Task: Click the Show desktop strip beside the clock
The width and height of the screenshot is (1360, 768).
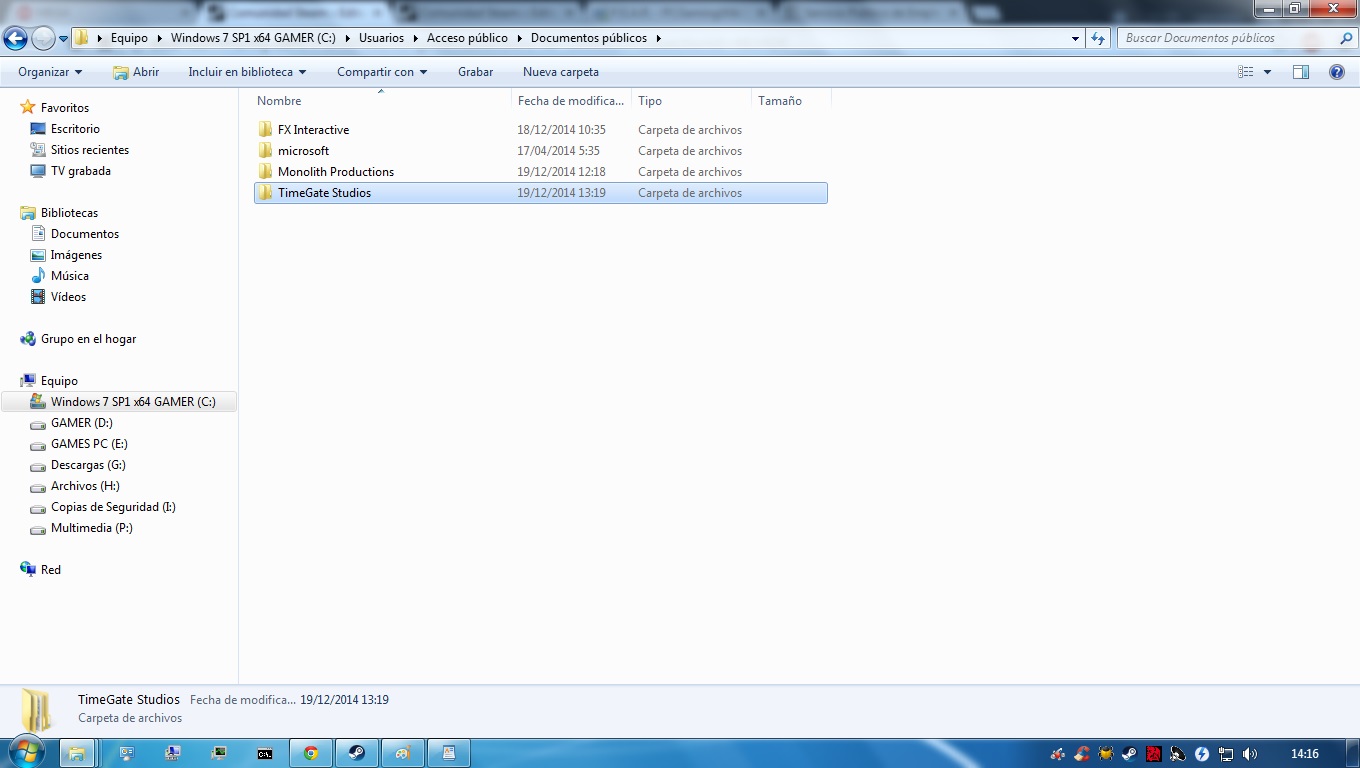Action: (1352, 753)
